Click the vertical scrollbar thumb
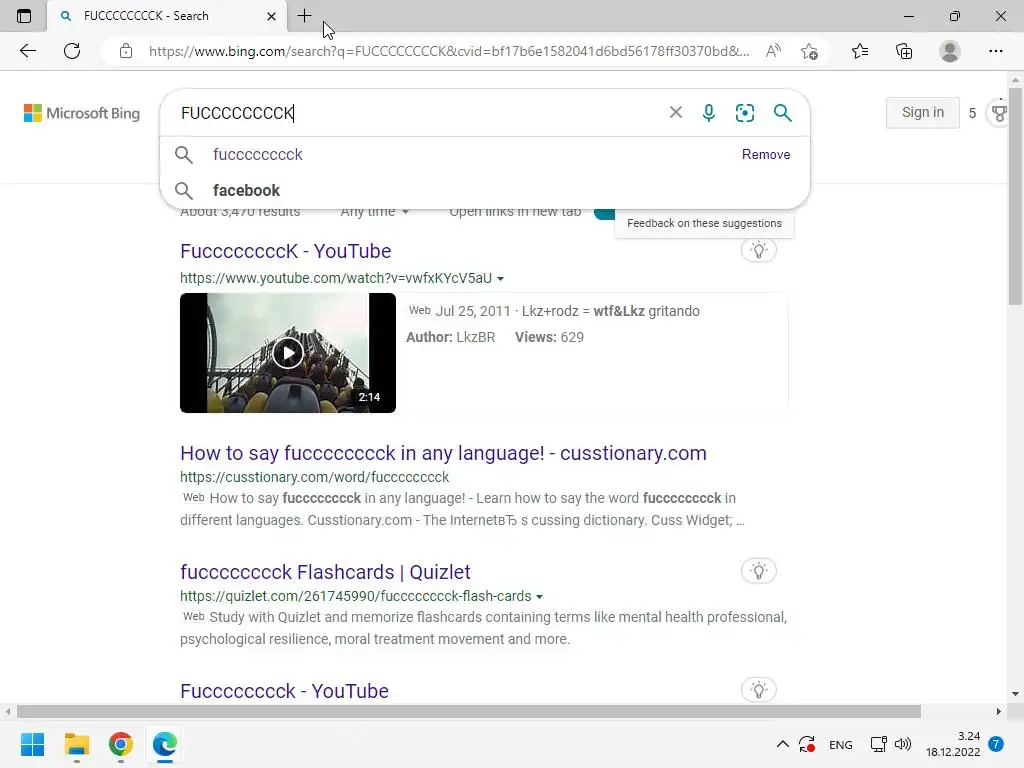 tap(1015, 196)
